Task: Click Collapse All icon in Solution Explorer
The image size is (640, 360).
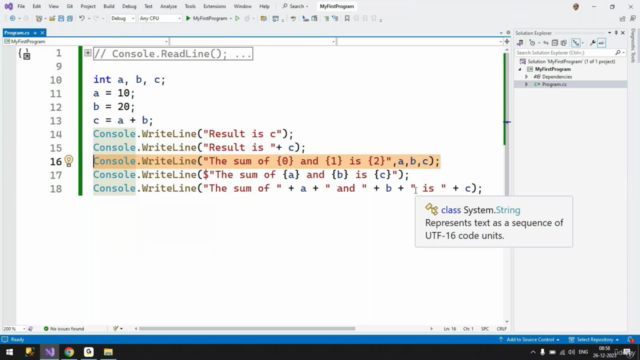Action: click(x=555, y=43)
